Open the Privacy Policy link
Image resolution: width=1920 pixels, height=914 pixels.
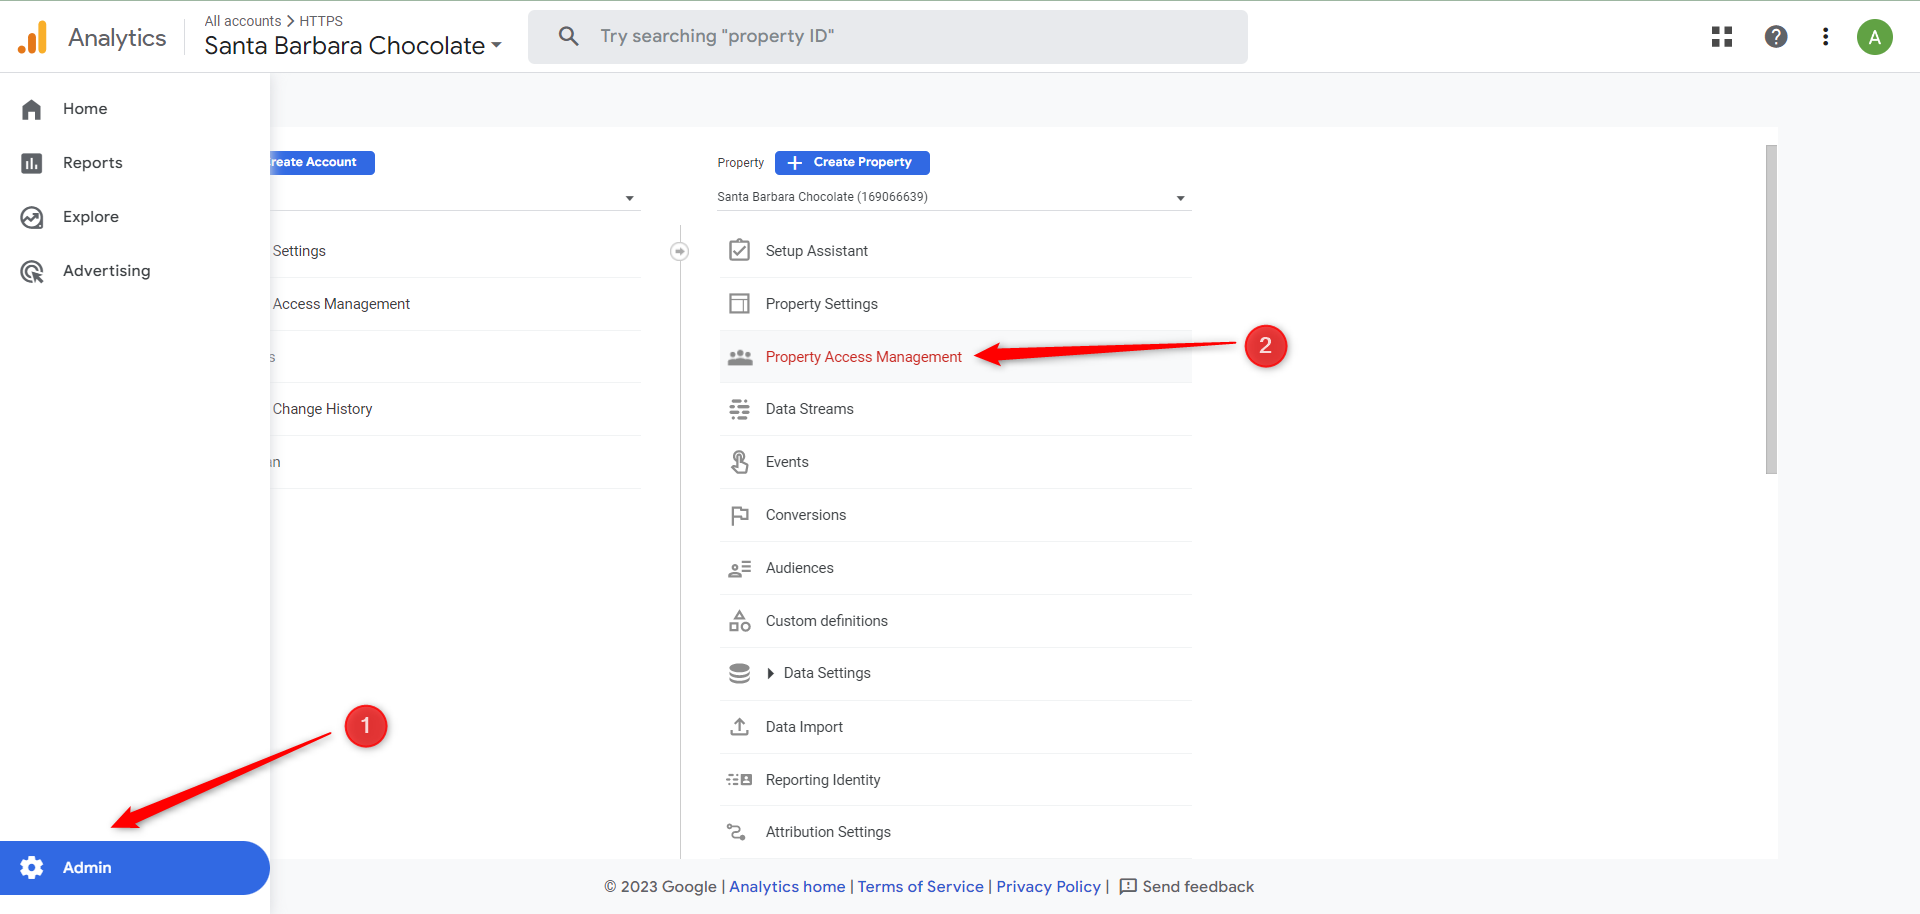1048,886
